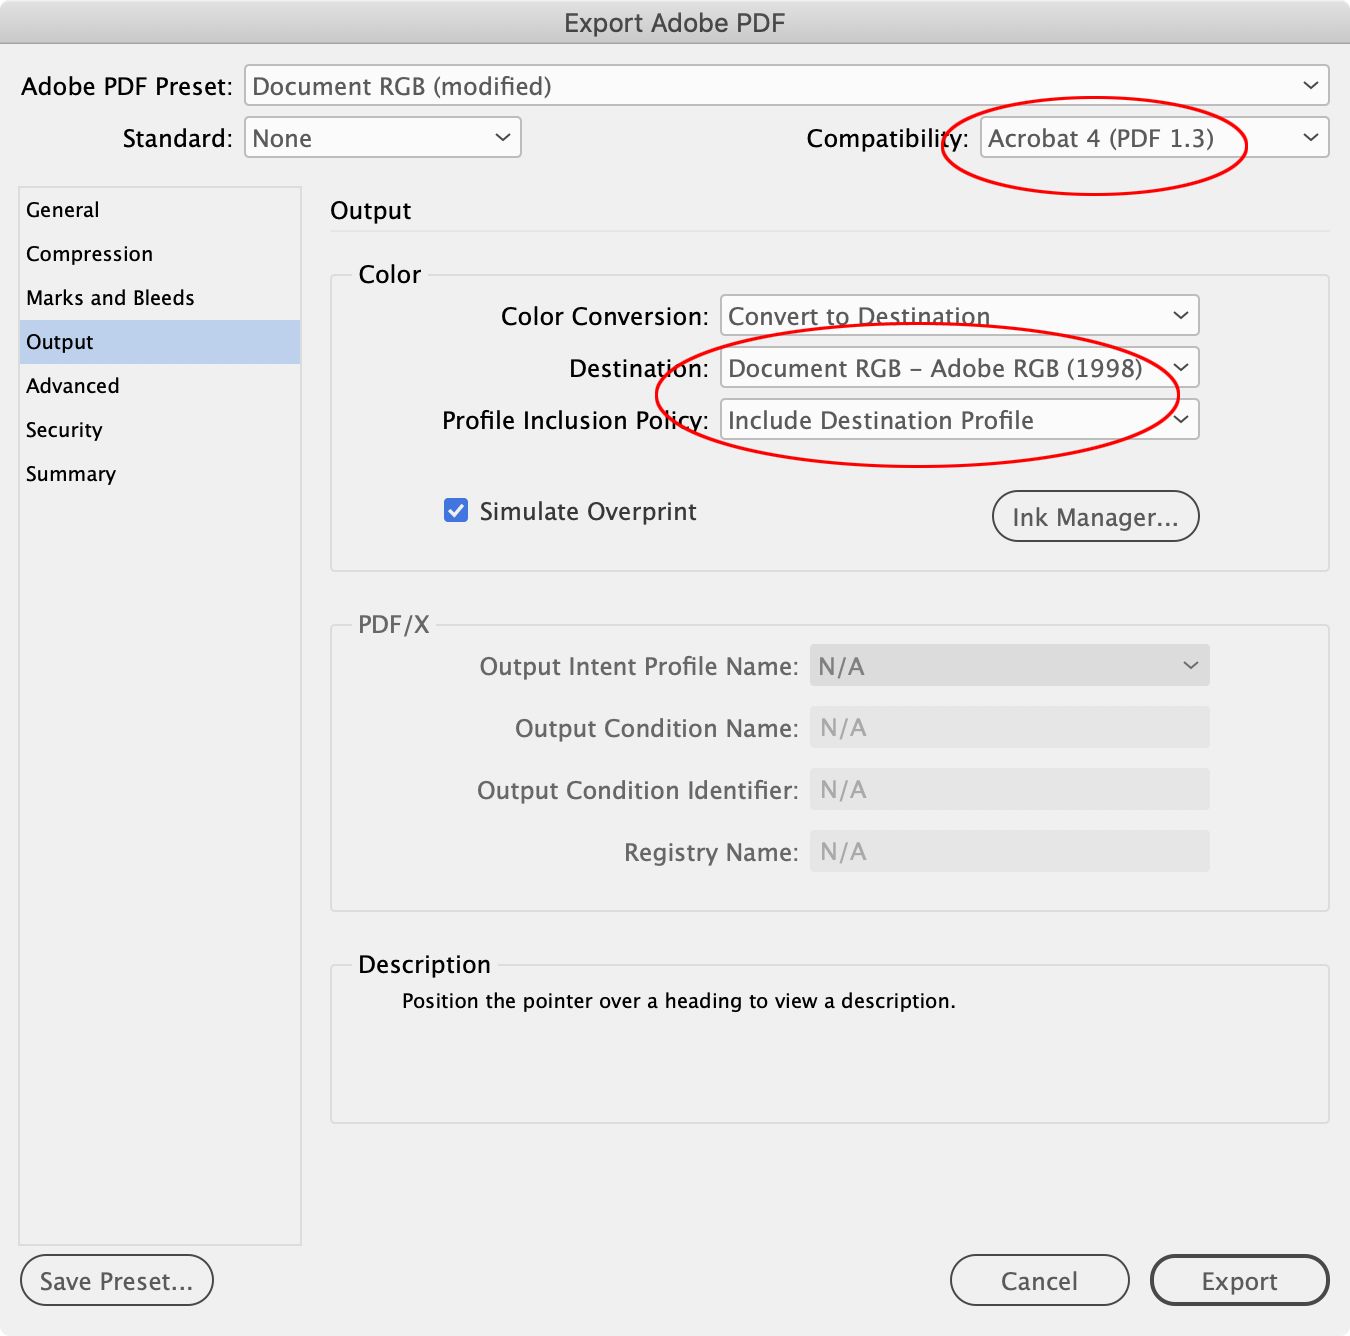Click the Export button
The height and width of the screenshot is (1336, 1350).
tap(1239, 1280)
